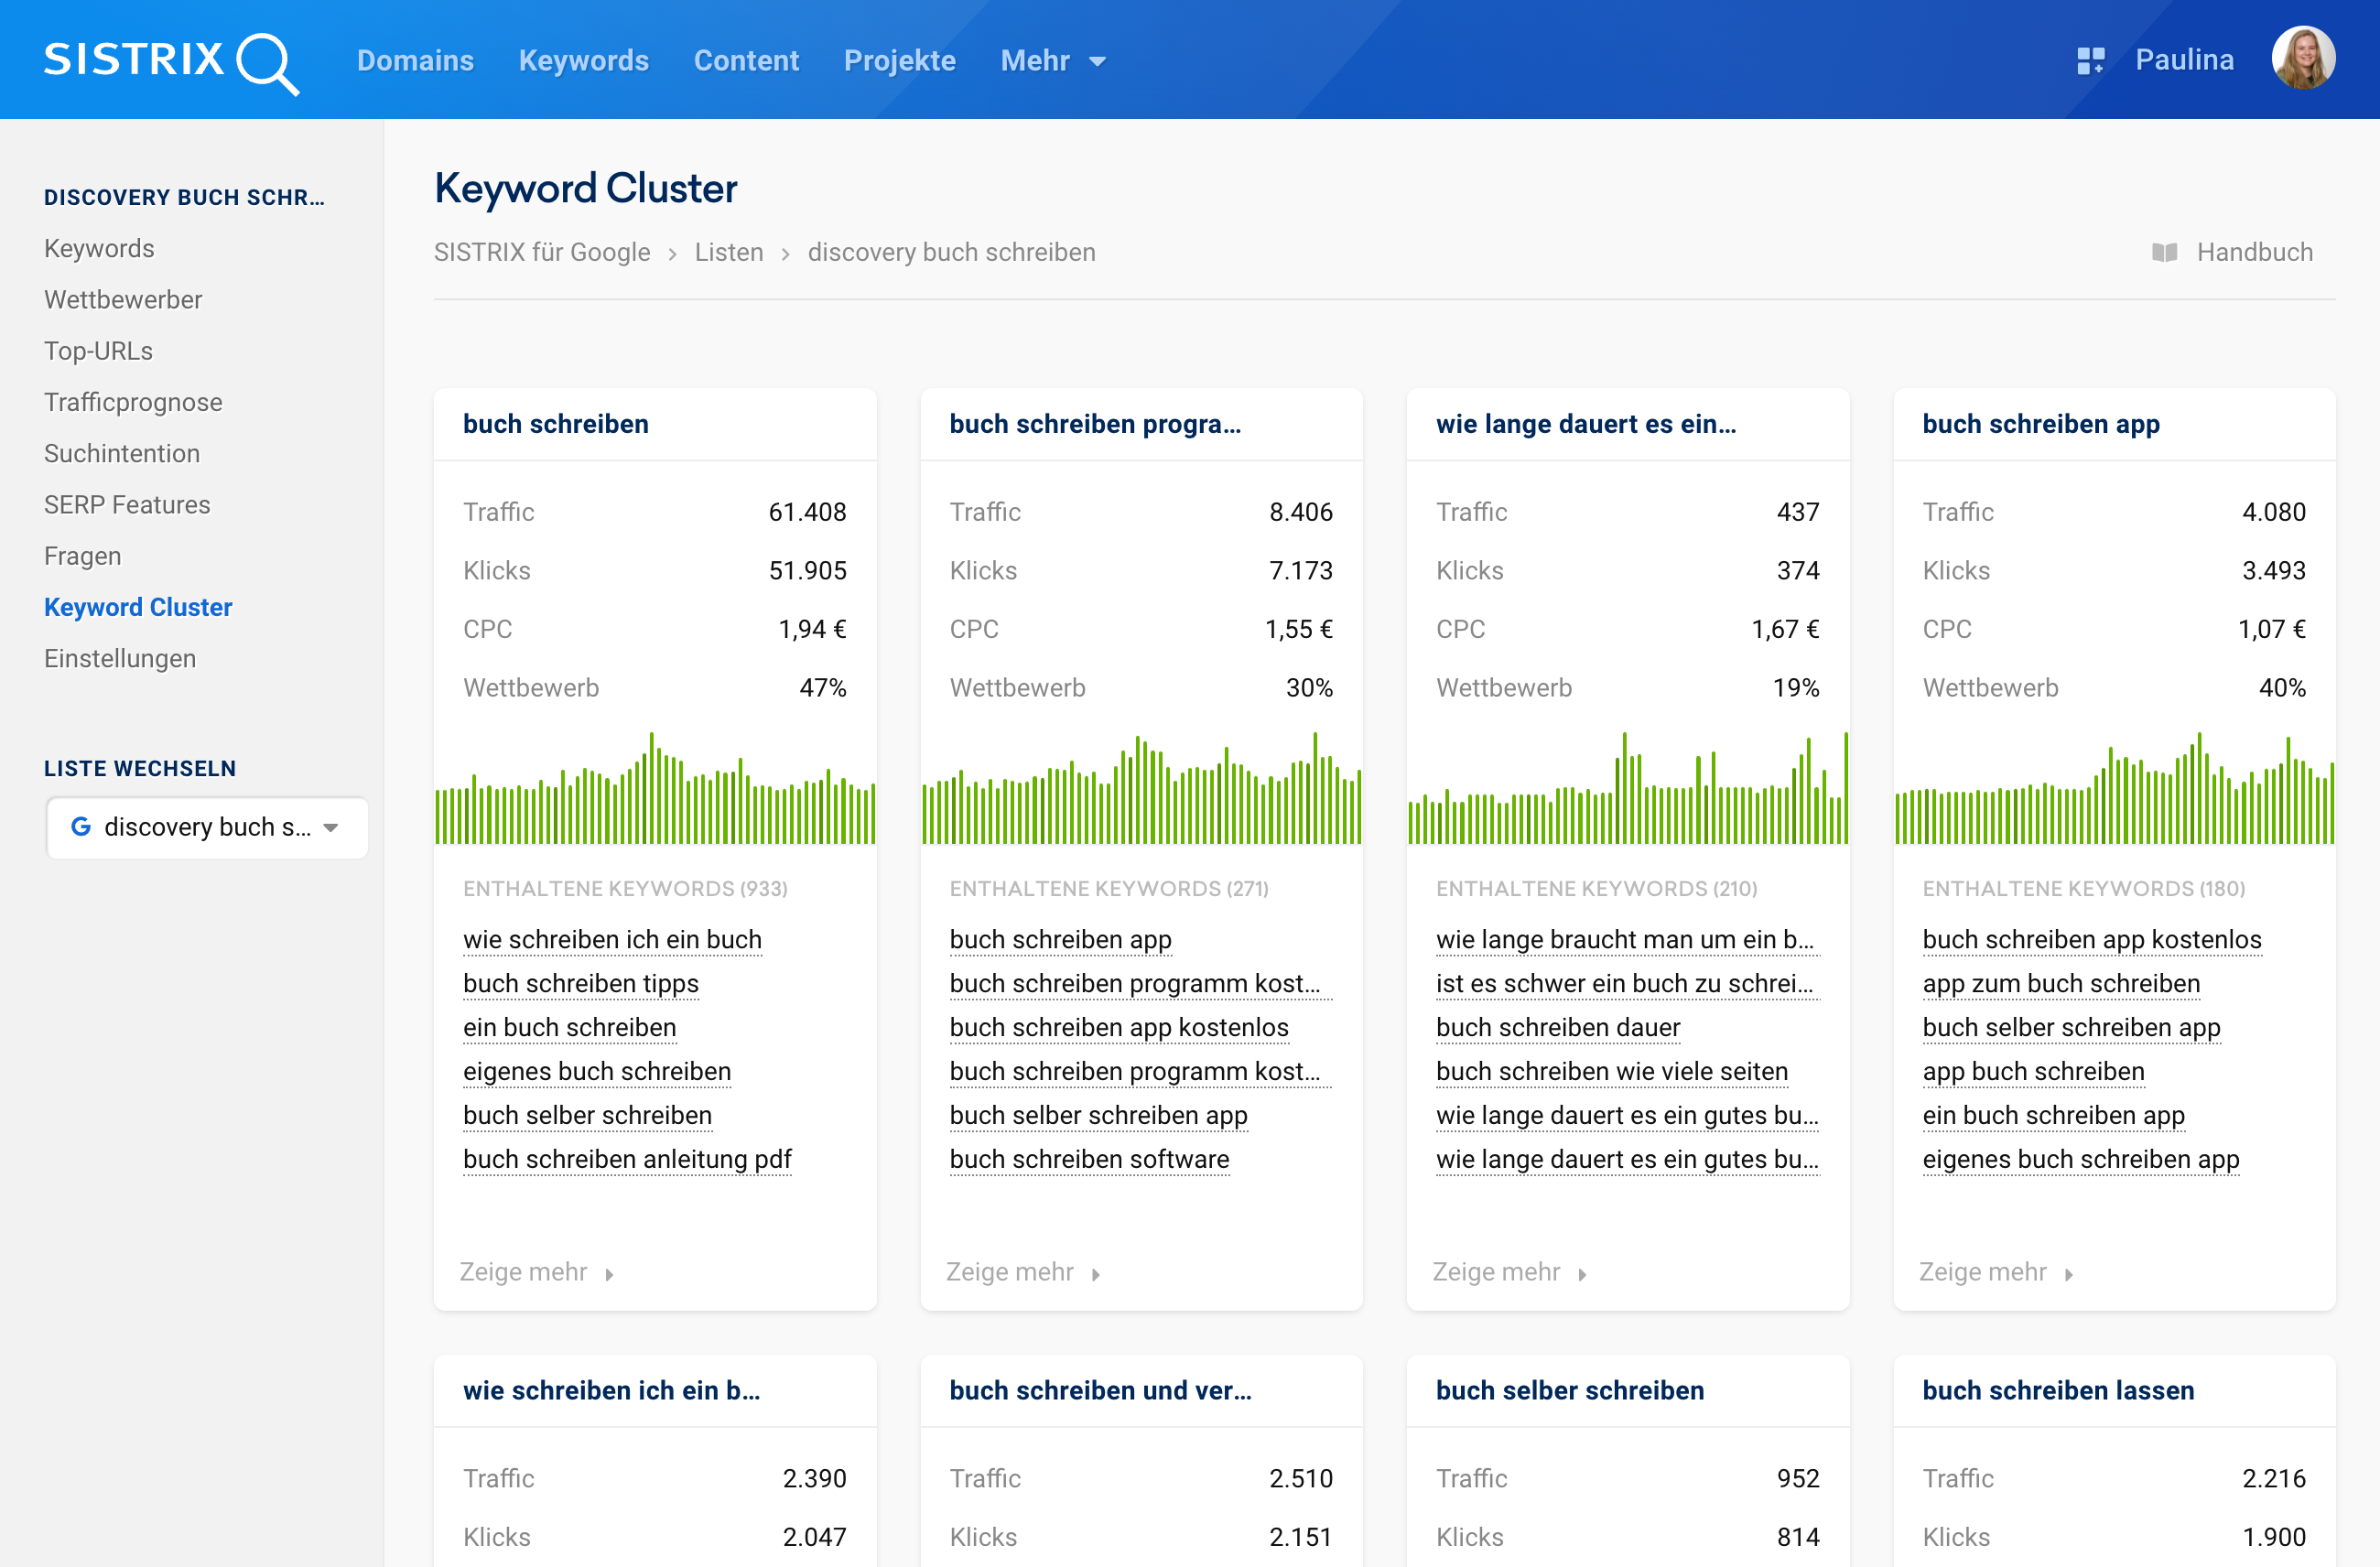The width and height of the screenshot is (2380, 1567).
Task: Open the 'buch schreiben progra...' cluster title
Action: 1095,424
